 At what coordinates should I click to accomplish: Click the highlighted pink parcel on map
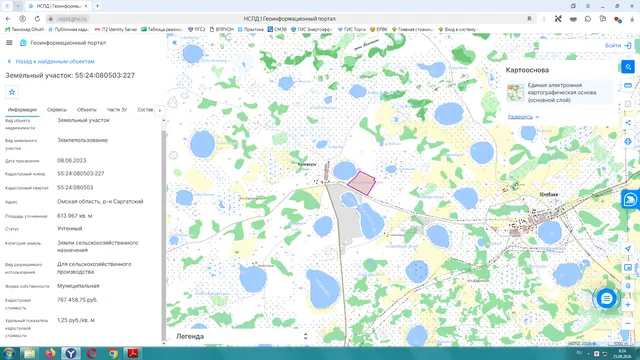[x=362, y=182]
